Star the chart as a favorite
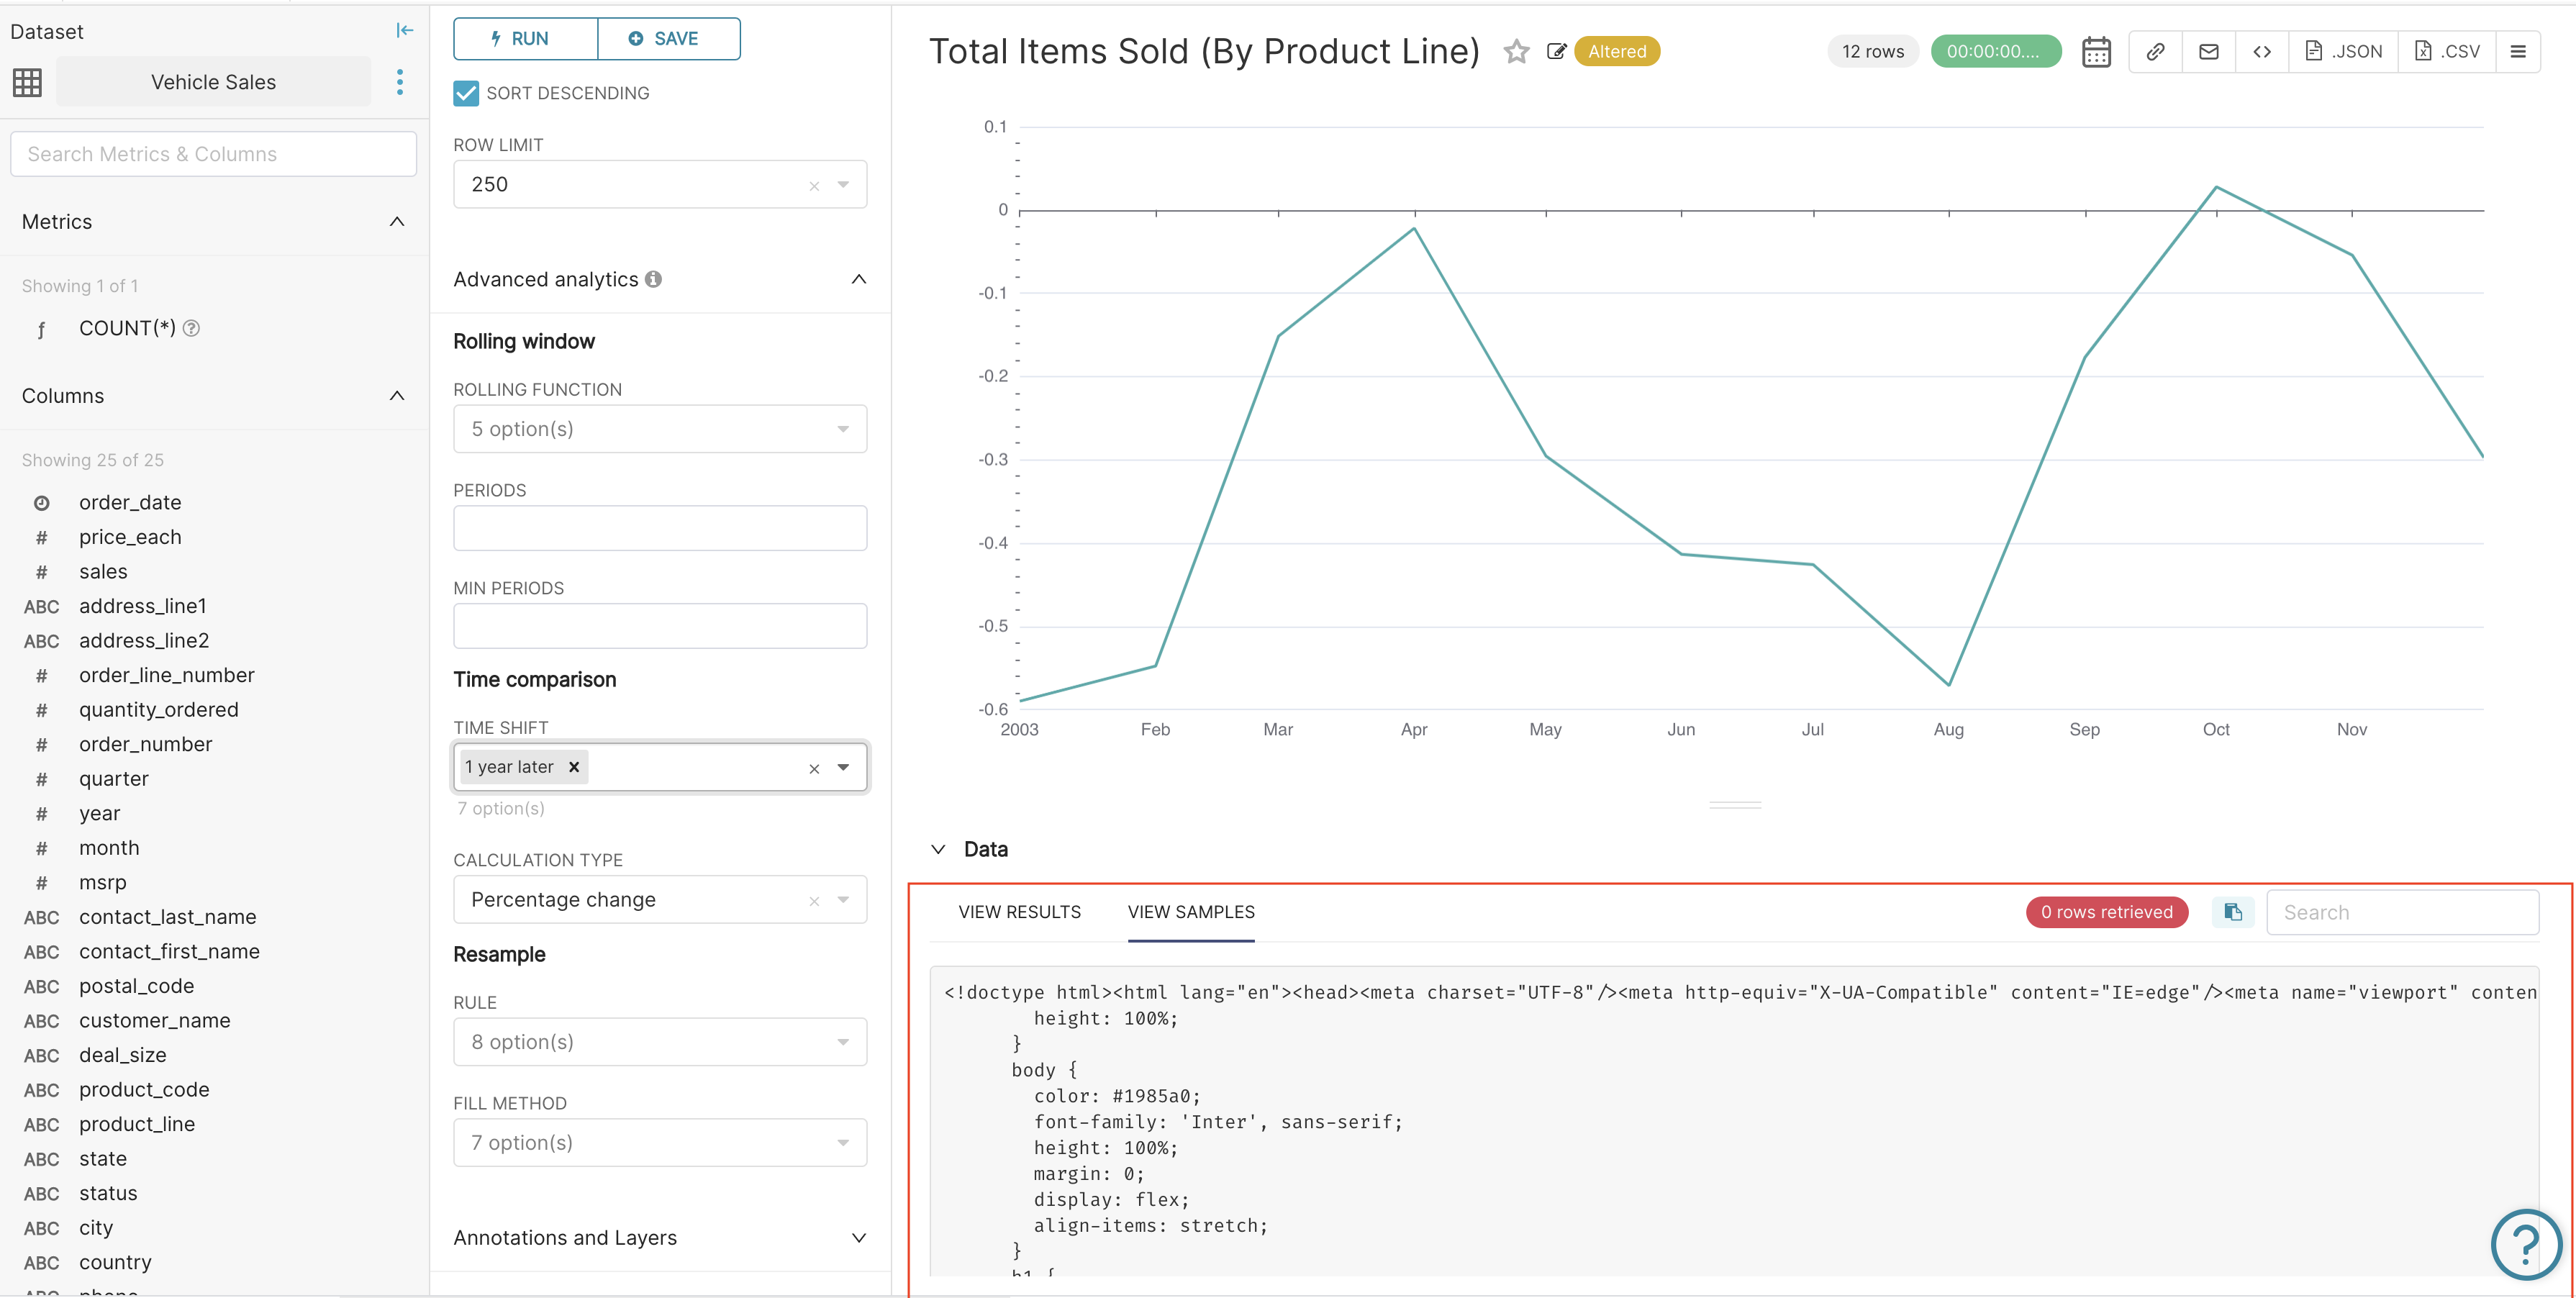This screenshot has width=2576, height=1298. tap(1516, 51)
